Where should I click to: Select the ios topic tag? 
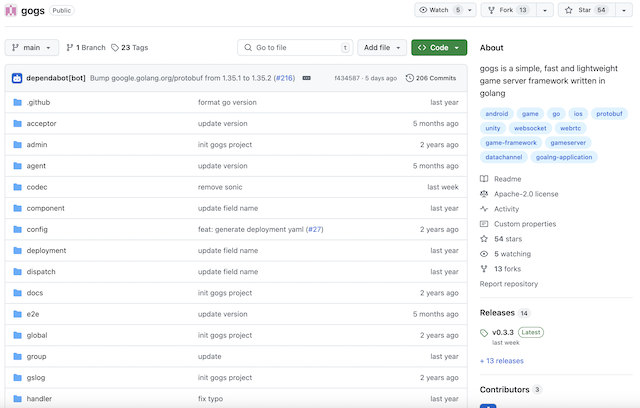578,114
